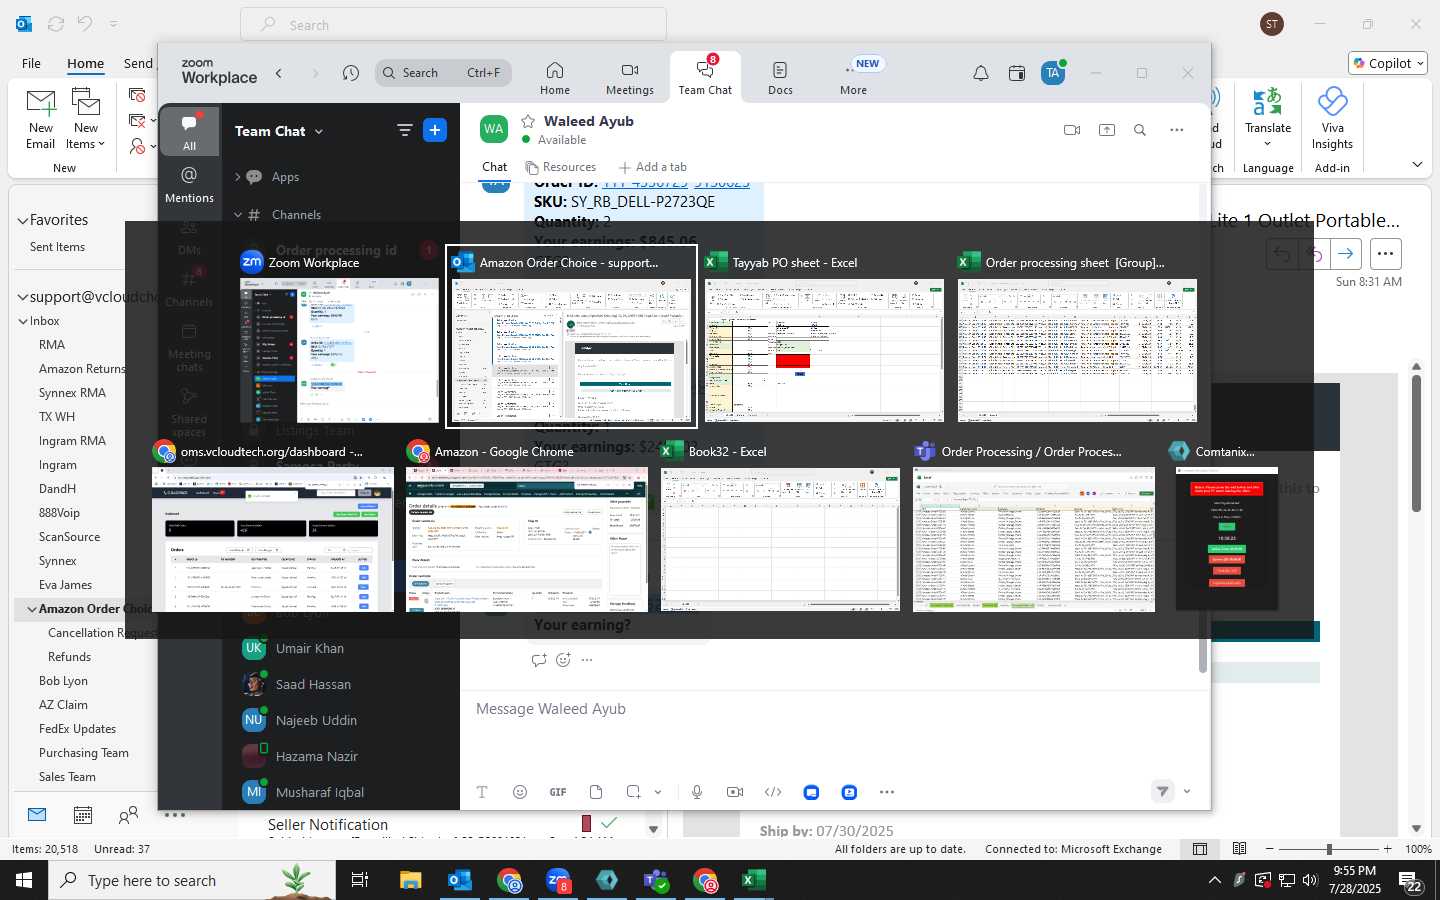Viewport: 1440px width, 900px height.
Task: Click New Email in Outlook
Action: pos(41,119)
